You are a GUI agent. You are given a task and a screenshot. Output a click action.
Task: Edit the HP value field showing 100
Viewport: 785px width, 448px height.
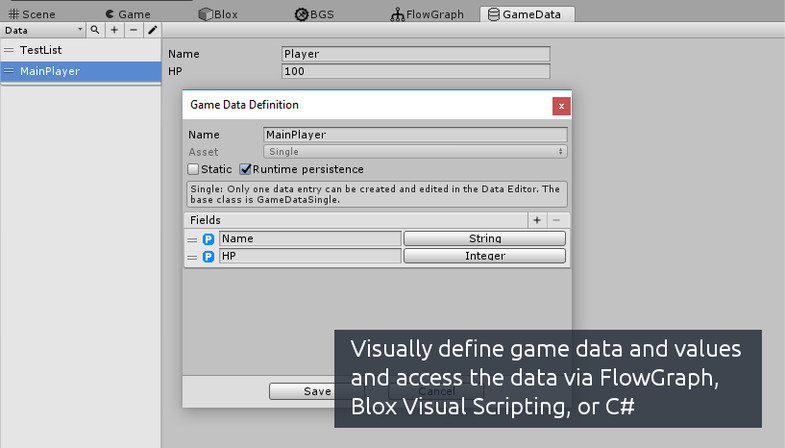click(416, 71)
